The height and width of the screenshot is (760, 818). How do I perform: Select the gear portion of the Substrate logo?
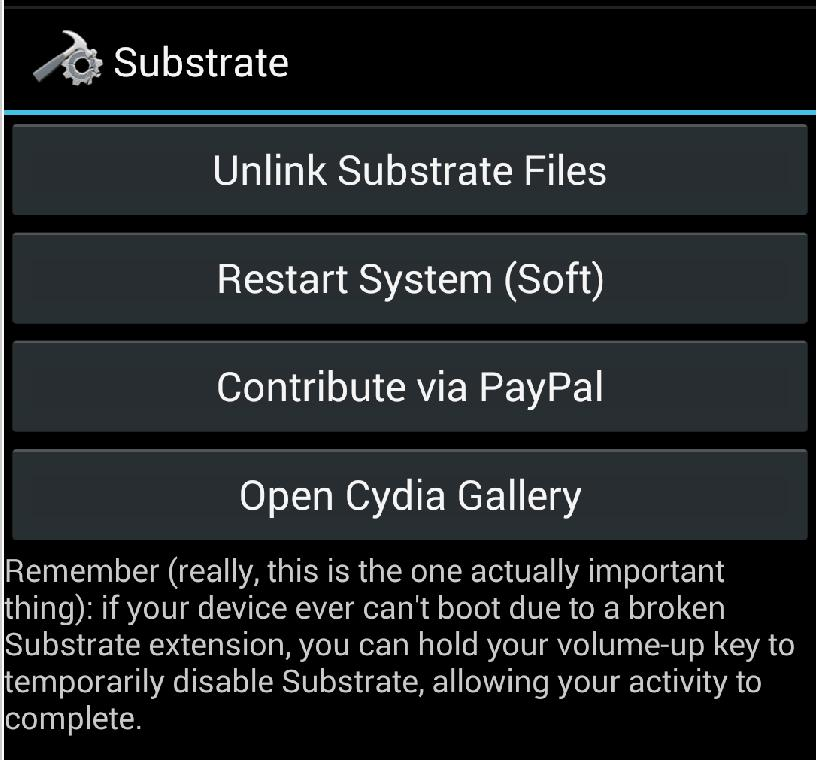[84, 74]
